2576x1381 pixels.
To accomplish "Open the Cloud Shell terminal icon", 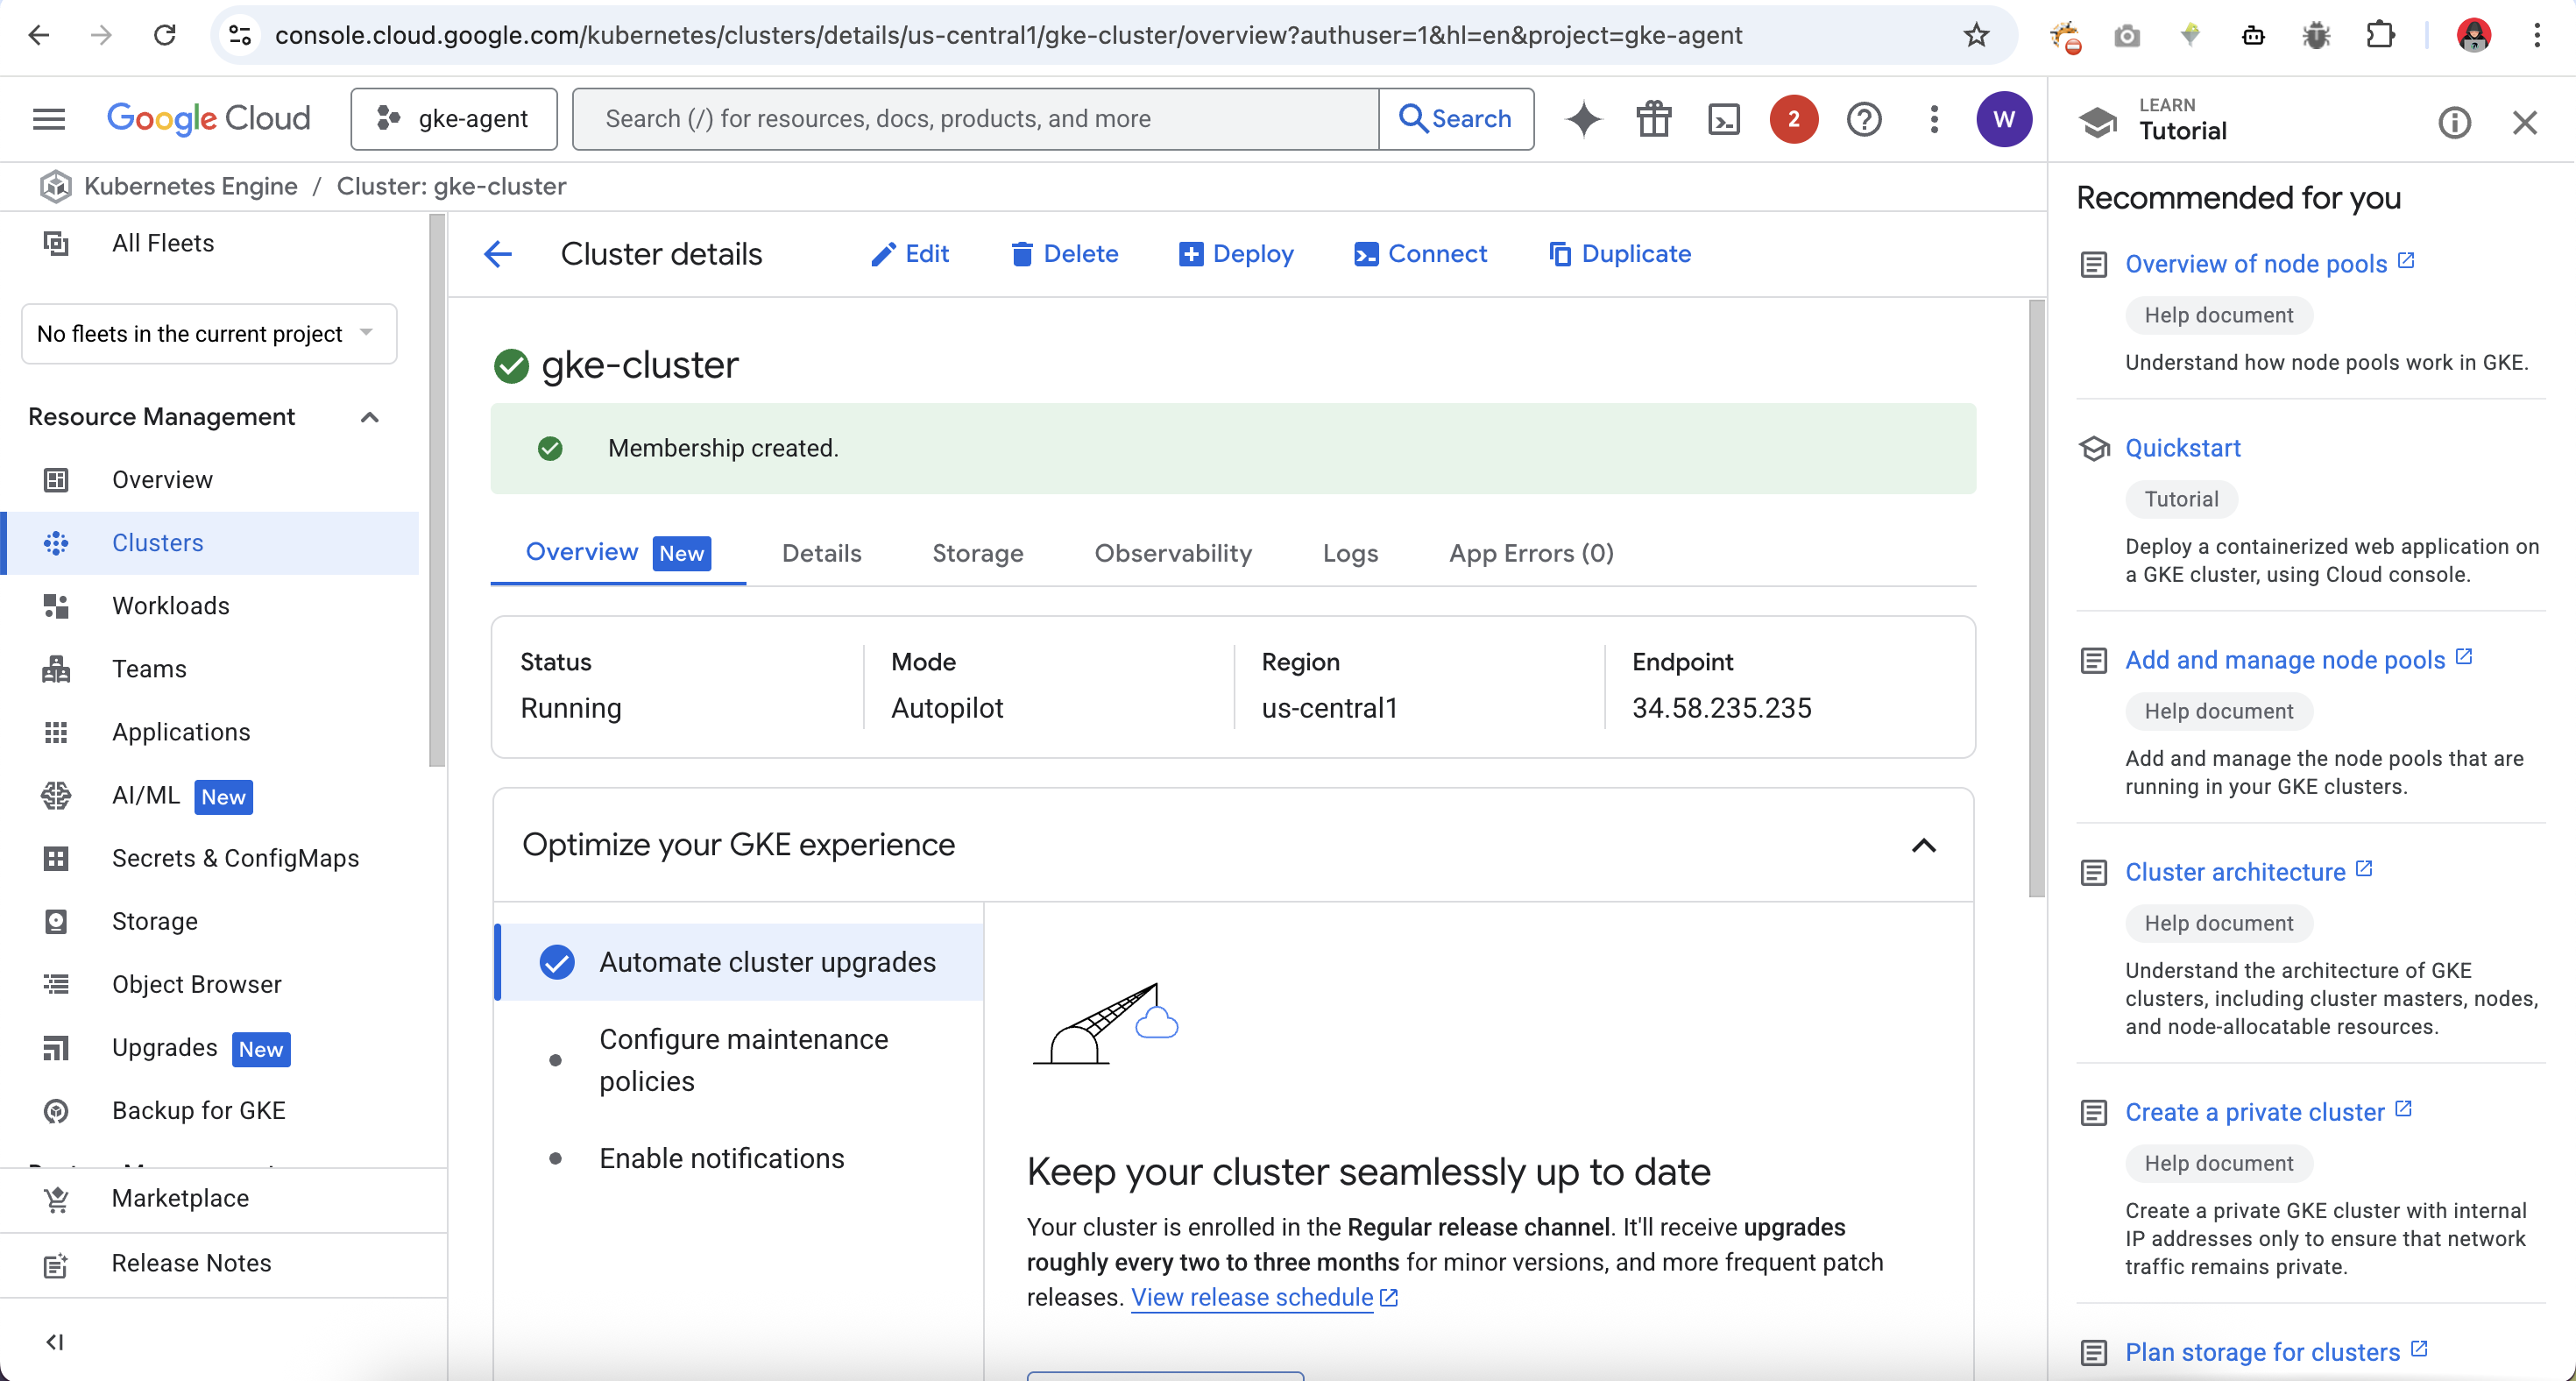I will pyautogui.click(x=1724, y=119).
